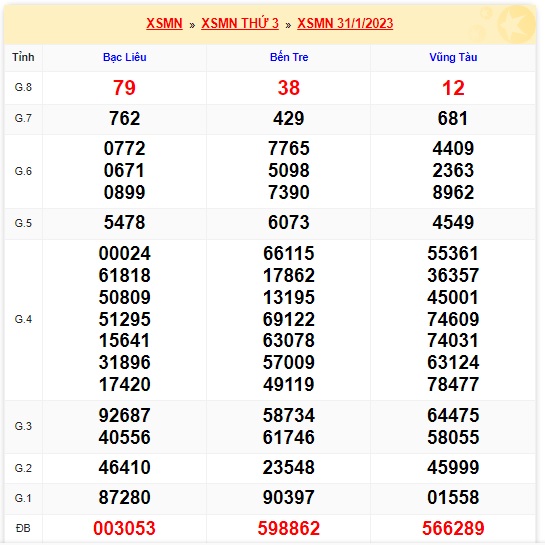Select the G.4 number 57009

point(289,363)
